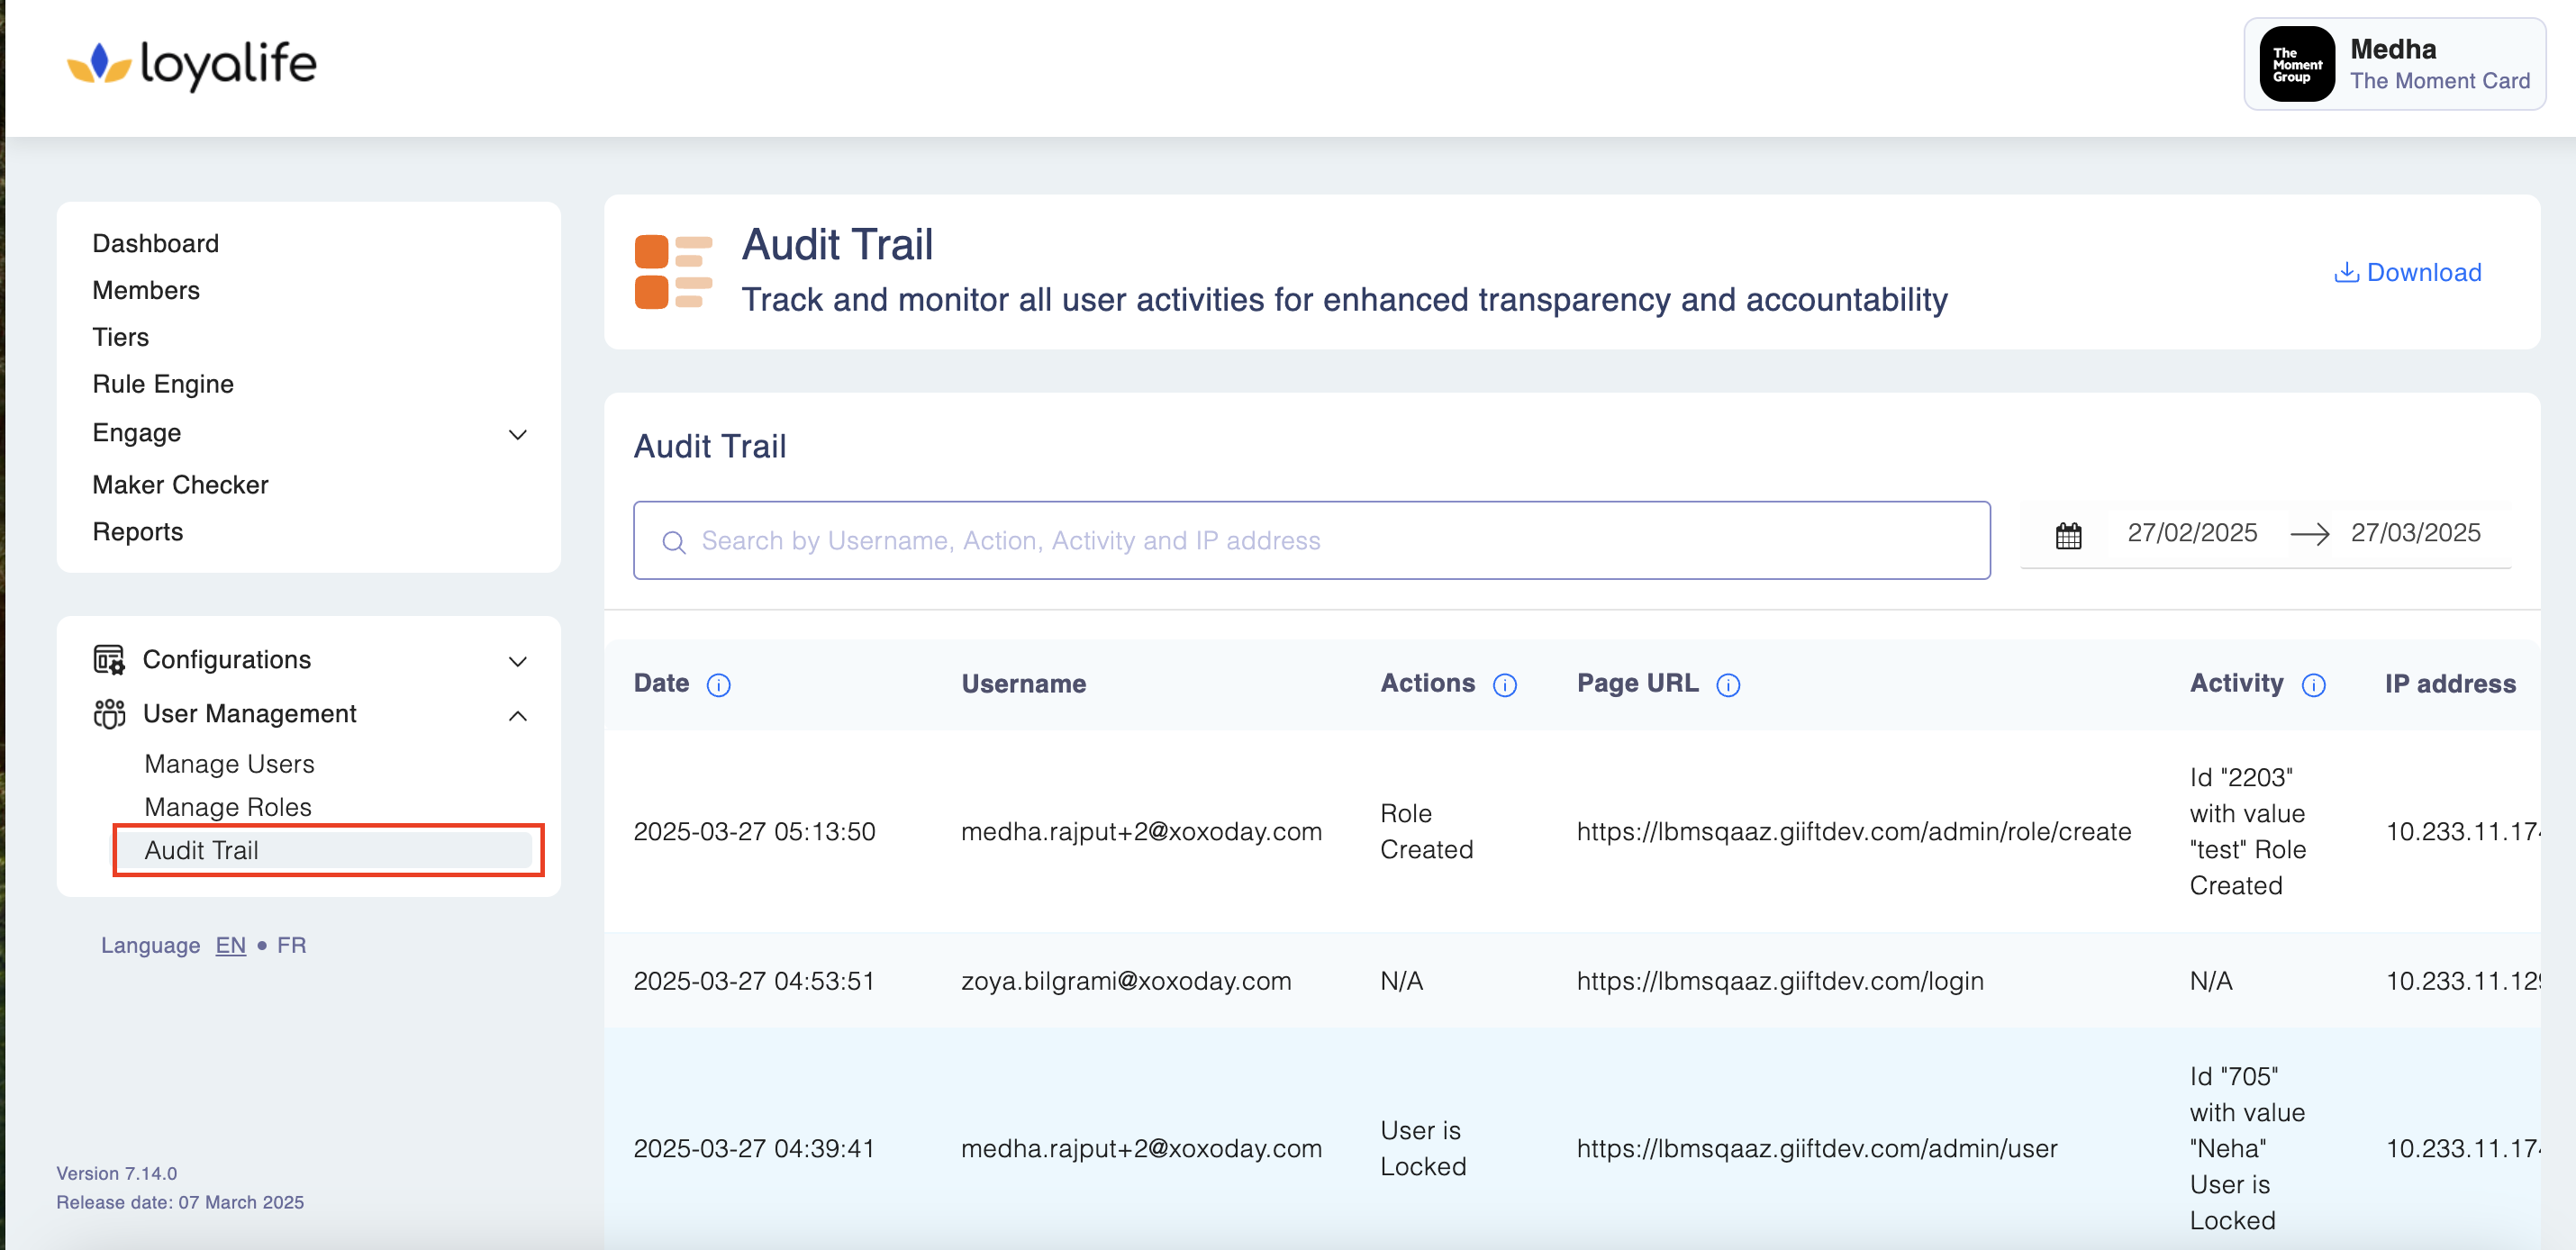Click the Actions column info icon
This screenshot has width=2576, height=1250.
coord(1504,685)
